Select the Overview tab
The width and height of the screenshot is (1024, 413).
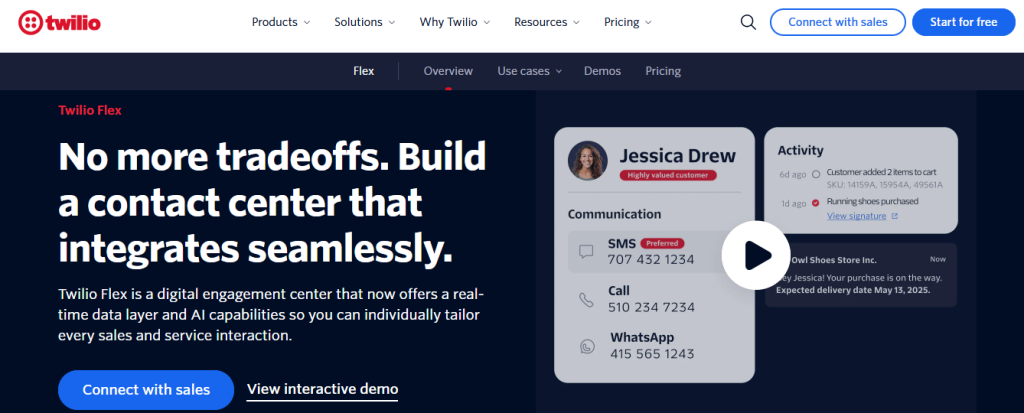click(448, 71)
